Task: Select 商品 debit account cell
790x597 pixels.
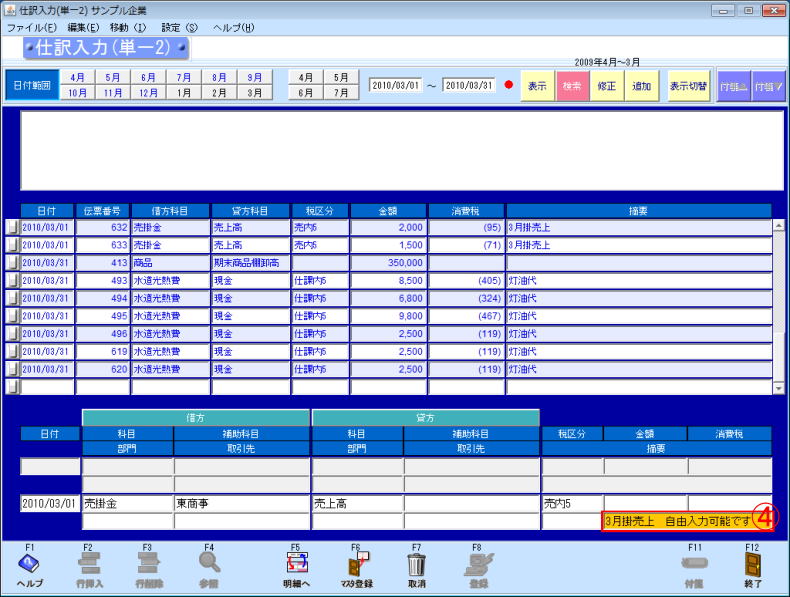Action: [x=170, y=262]
